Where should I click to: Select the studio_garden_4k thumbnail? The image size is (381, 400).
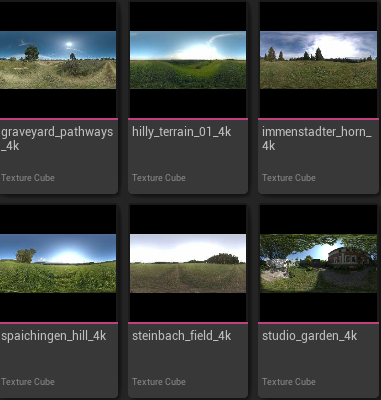pos(318,263)
